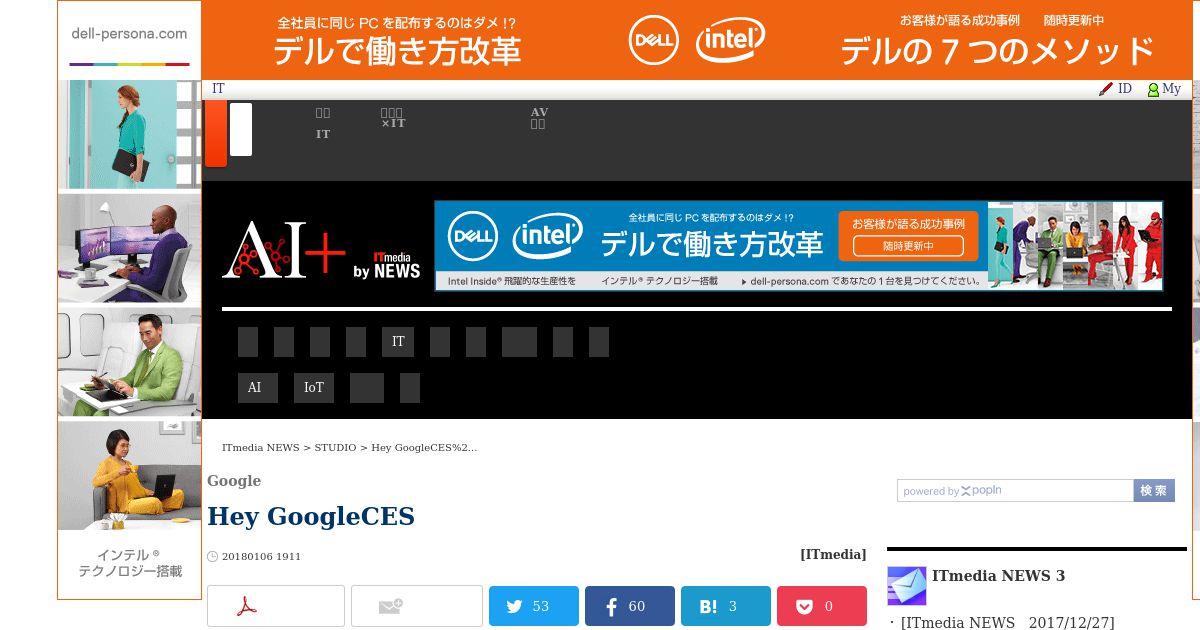Image resolution: width=1200 pixels, height=630 pixels.
Task: Click STUDIO breadcrumb link
Action: [335, 447]
